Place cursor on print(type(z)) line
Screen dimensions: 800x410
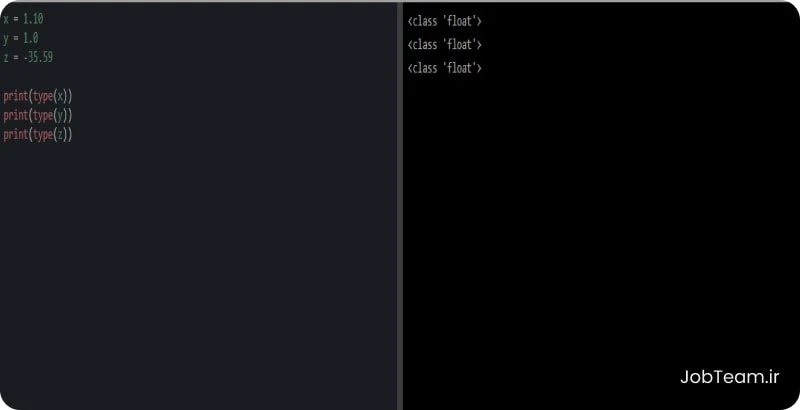click(x=38, y=135)
